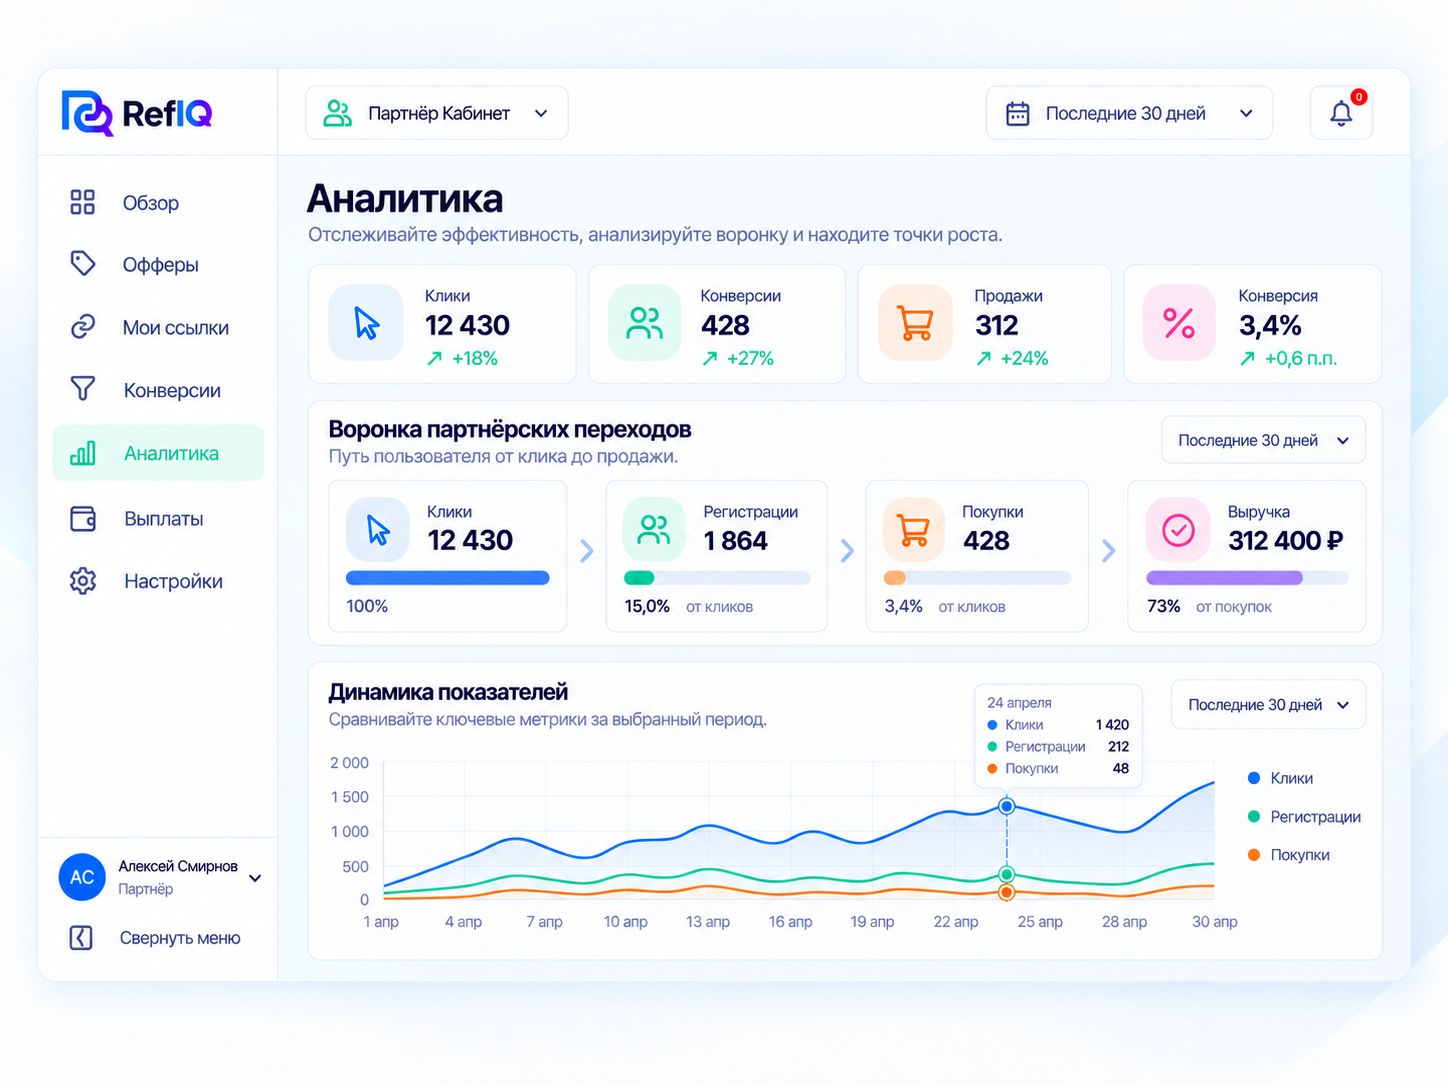Click the Аналитика page heading

coord(405,198)
